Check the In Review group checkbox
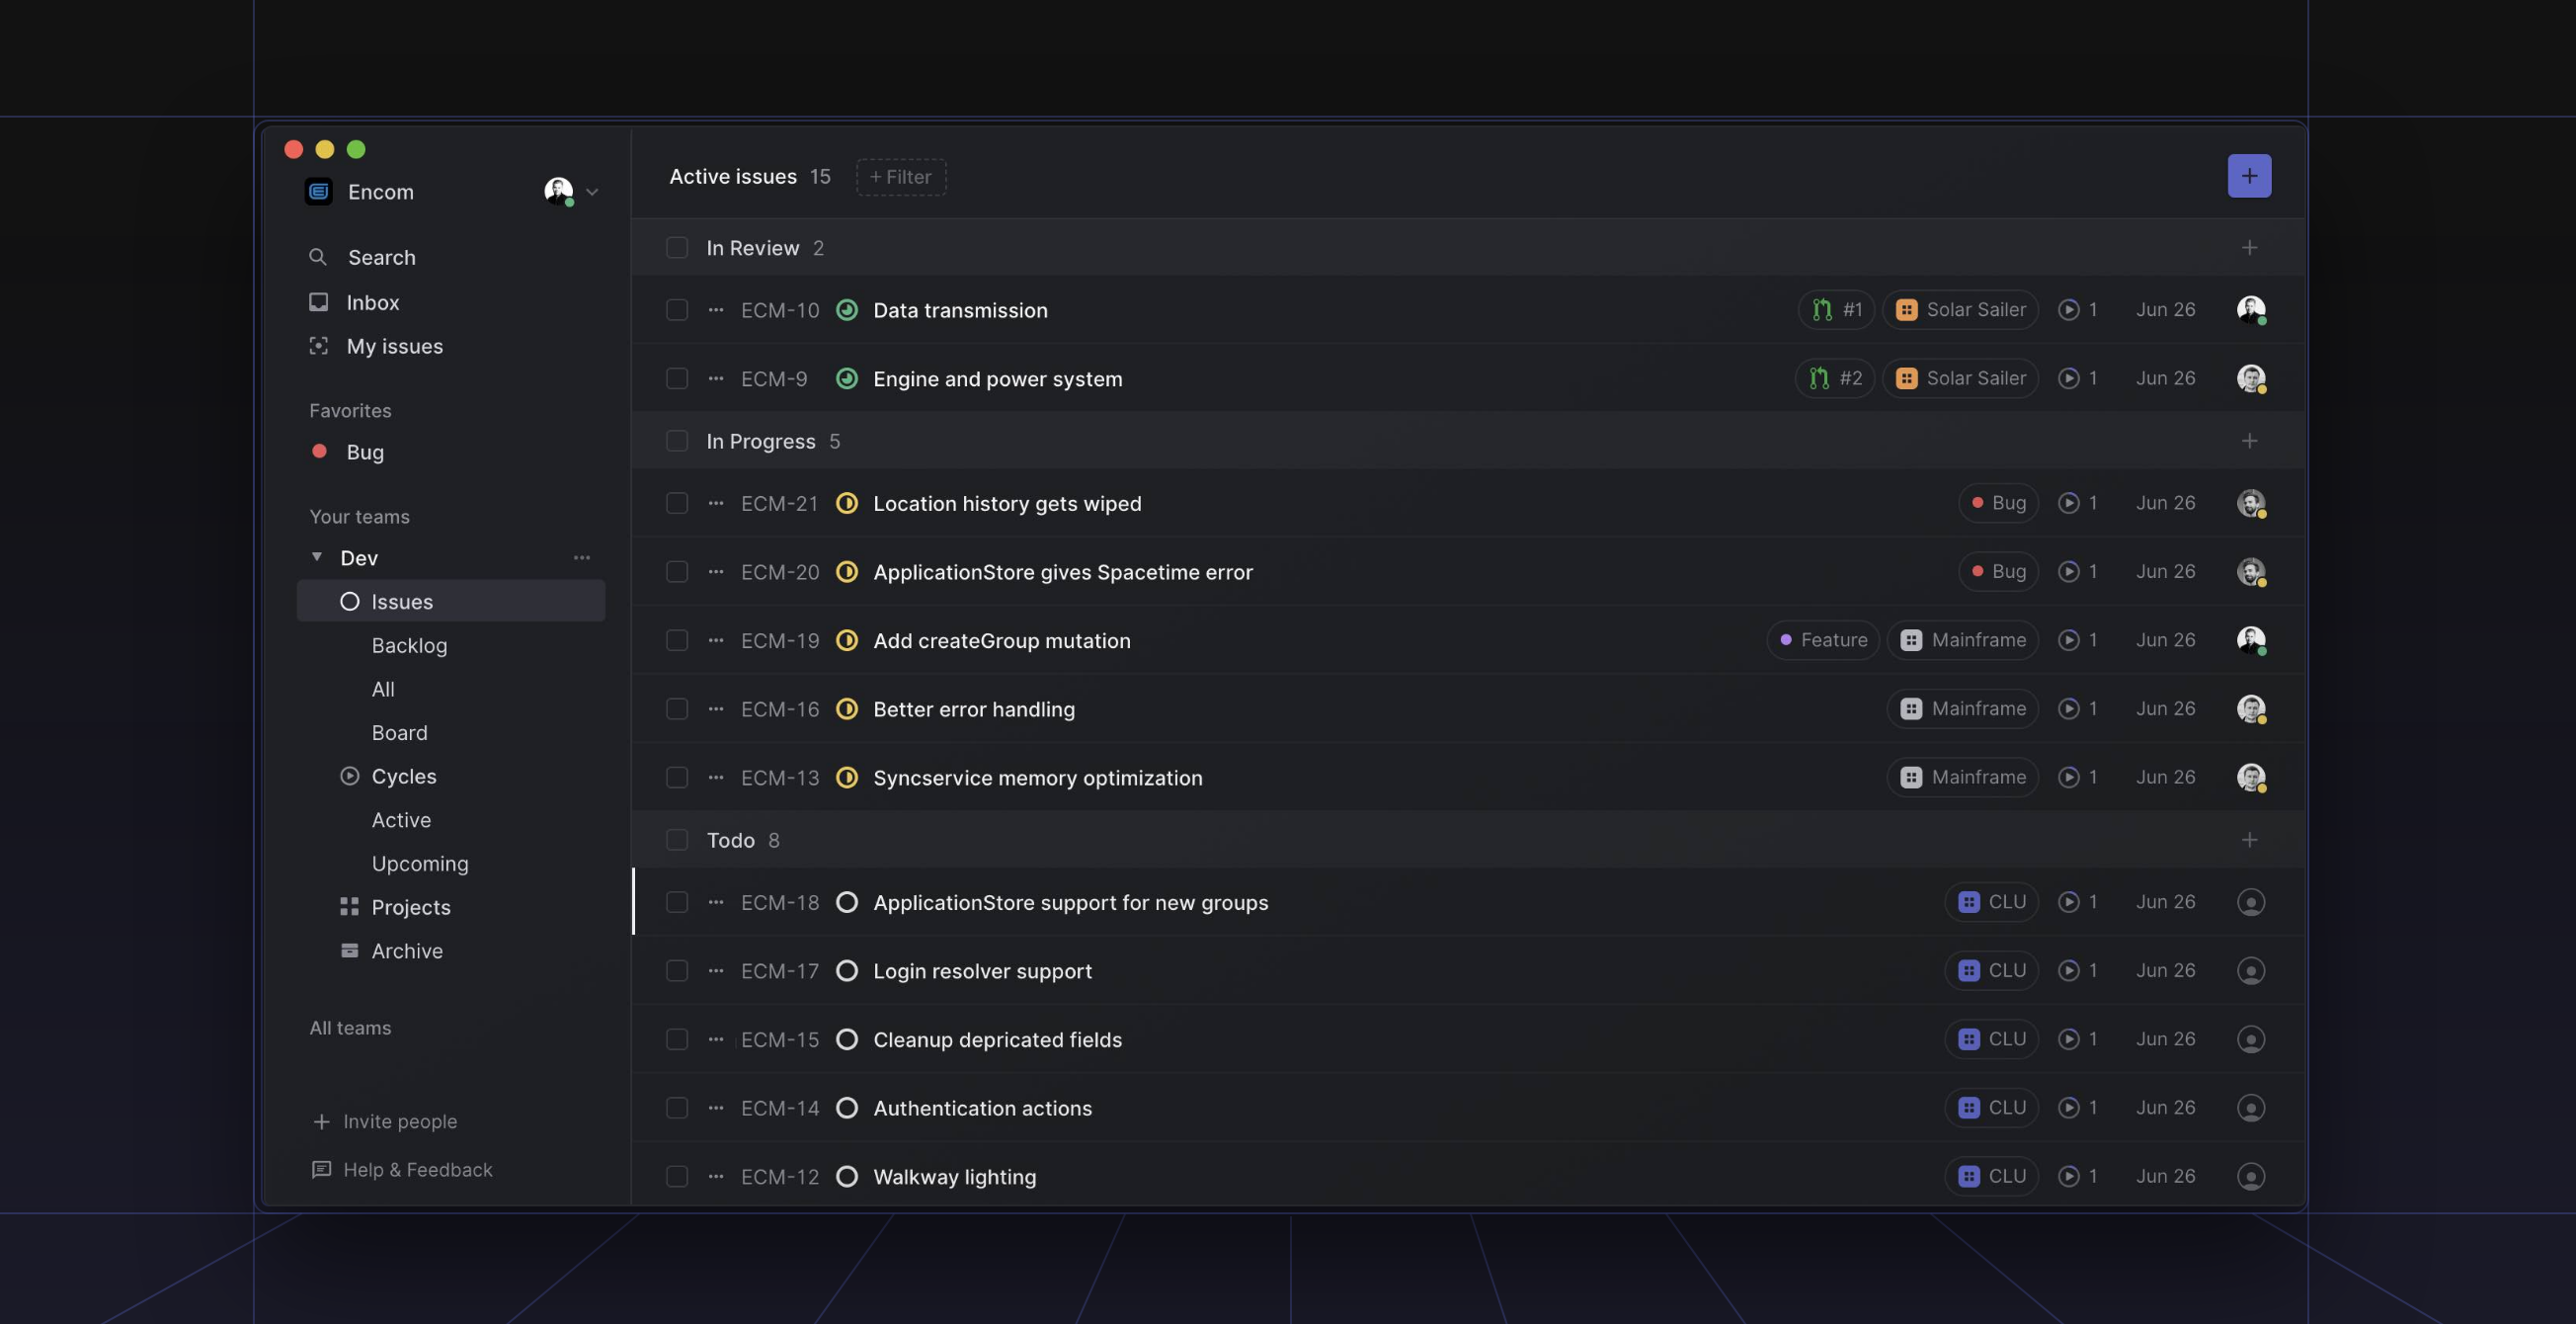Screen dimensions: 2576x1324 coord(677,248)
